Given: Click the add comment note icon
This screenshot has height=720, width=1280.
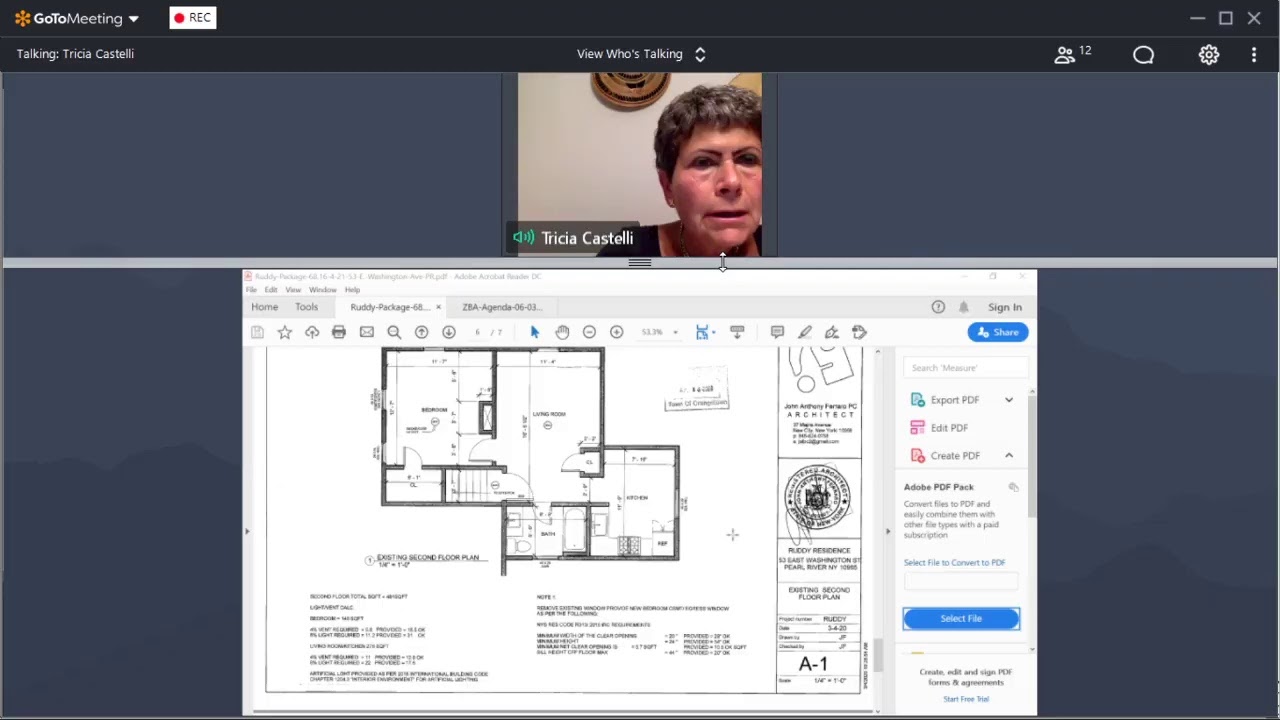Looking at the screenshot, I should click(x=777, y=332).
